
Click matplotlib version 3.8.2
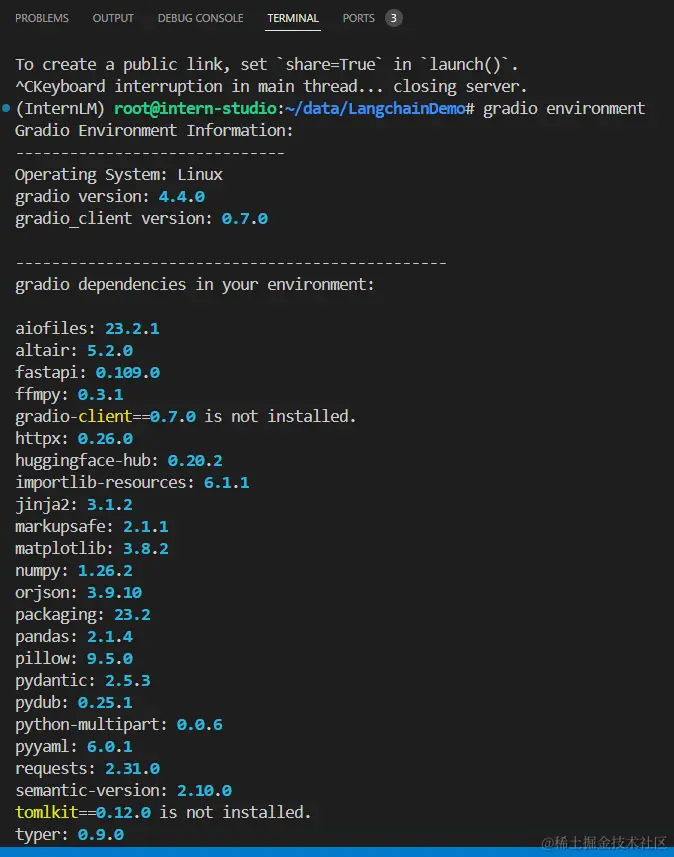[146, 548]
